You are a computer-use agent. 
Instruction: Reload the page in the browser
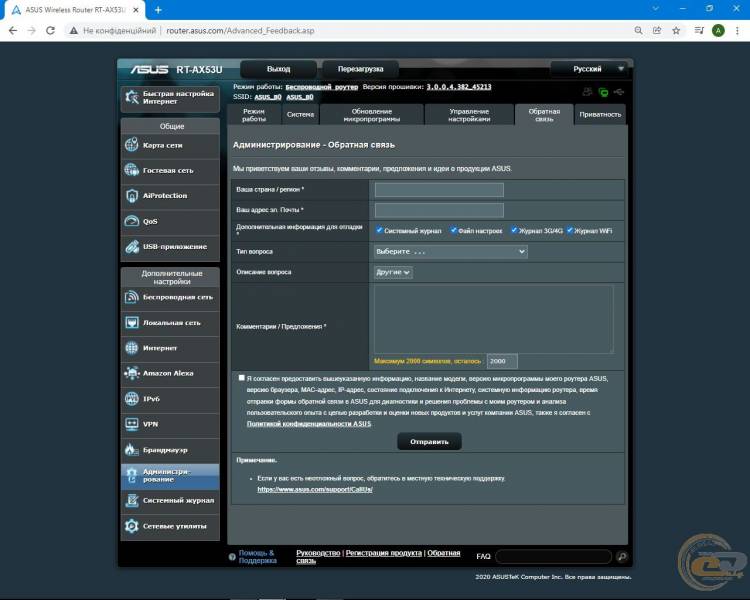click(x=50, y=31)
